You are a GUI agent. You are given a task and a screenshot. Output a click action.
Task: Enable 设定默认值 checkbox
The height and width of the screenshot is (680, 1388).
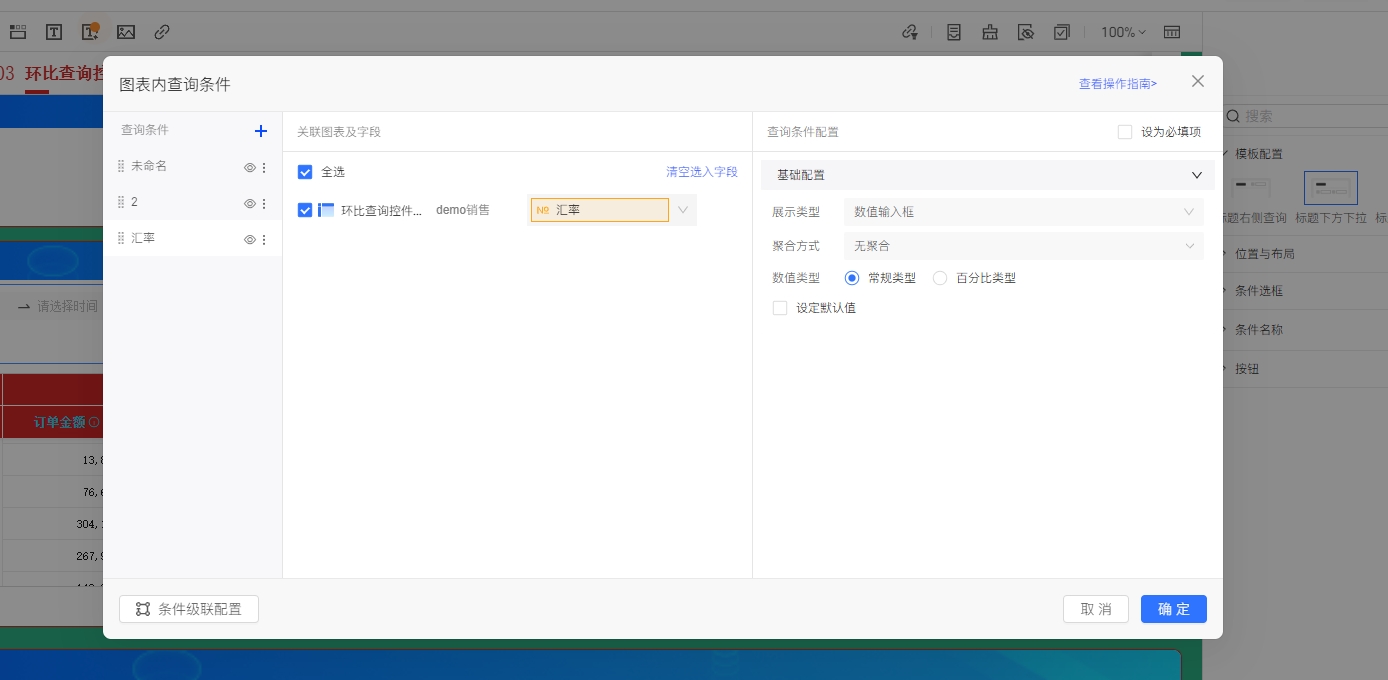tap(780, 308)
